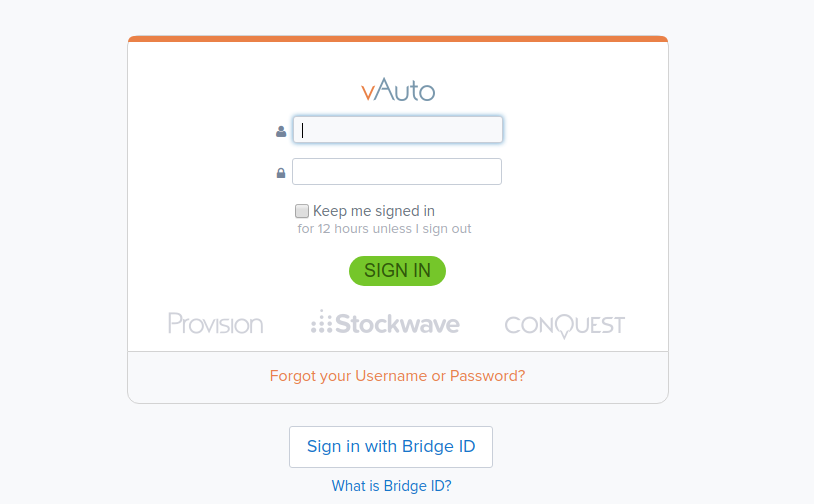
Task: Focus the password input field
Action: (397, 172)
